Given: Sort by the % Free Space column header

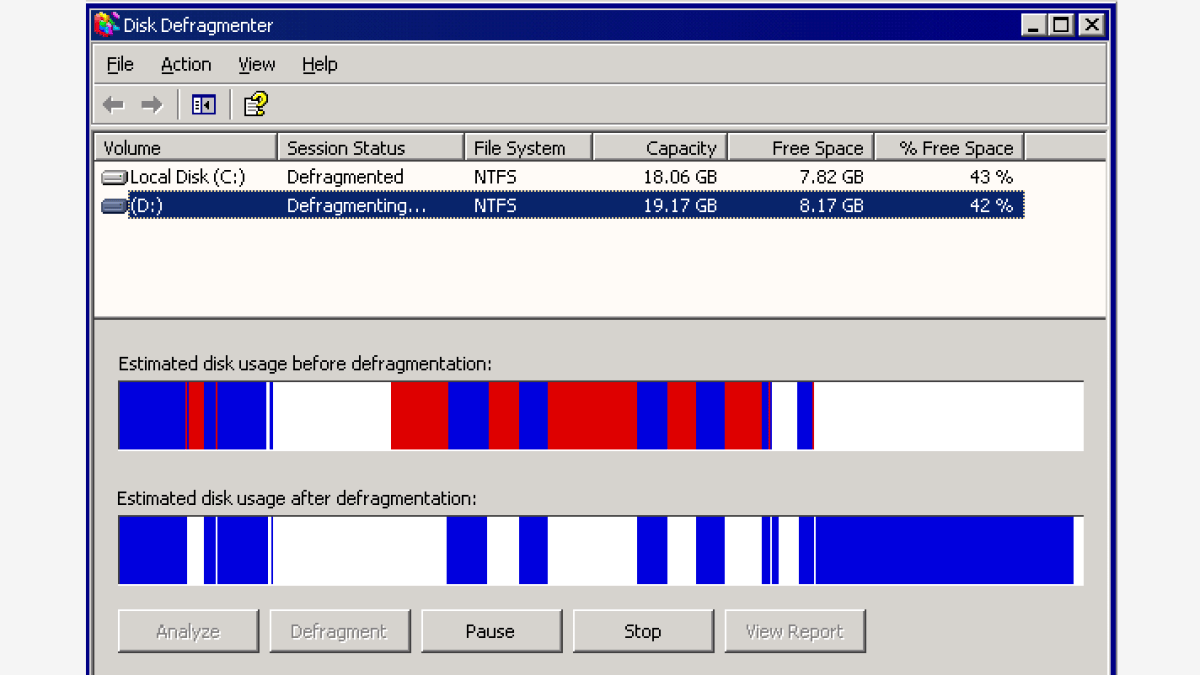Looking at the screenshot, I should tap(950, 148).
